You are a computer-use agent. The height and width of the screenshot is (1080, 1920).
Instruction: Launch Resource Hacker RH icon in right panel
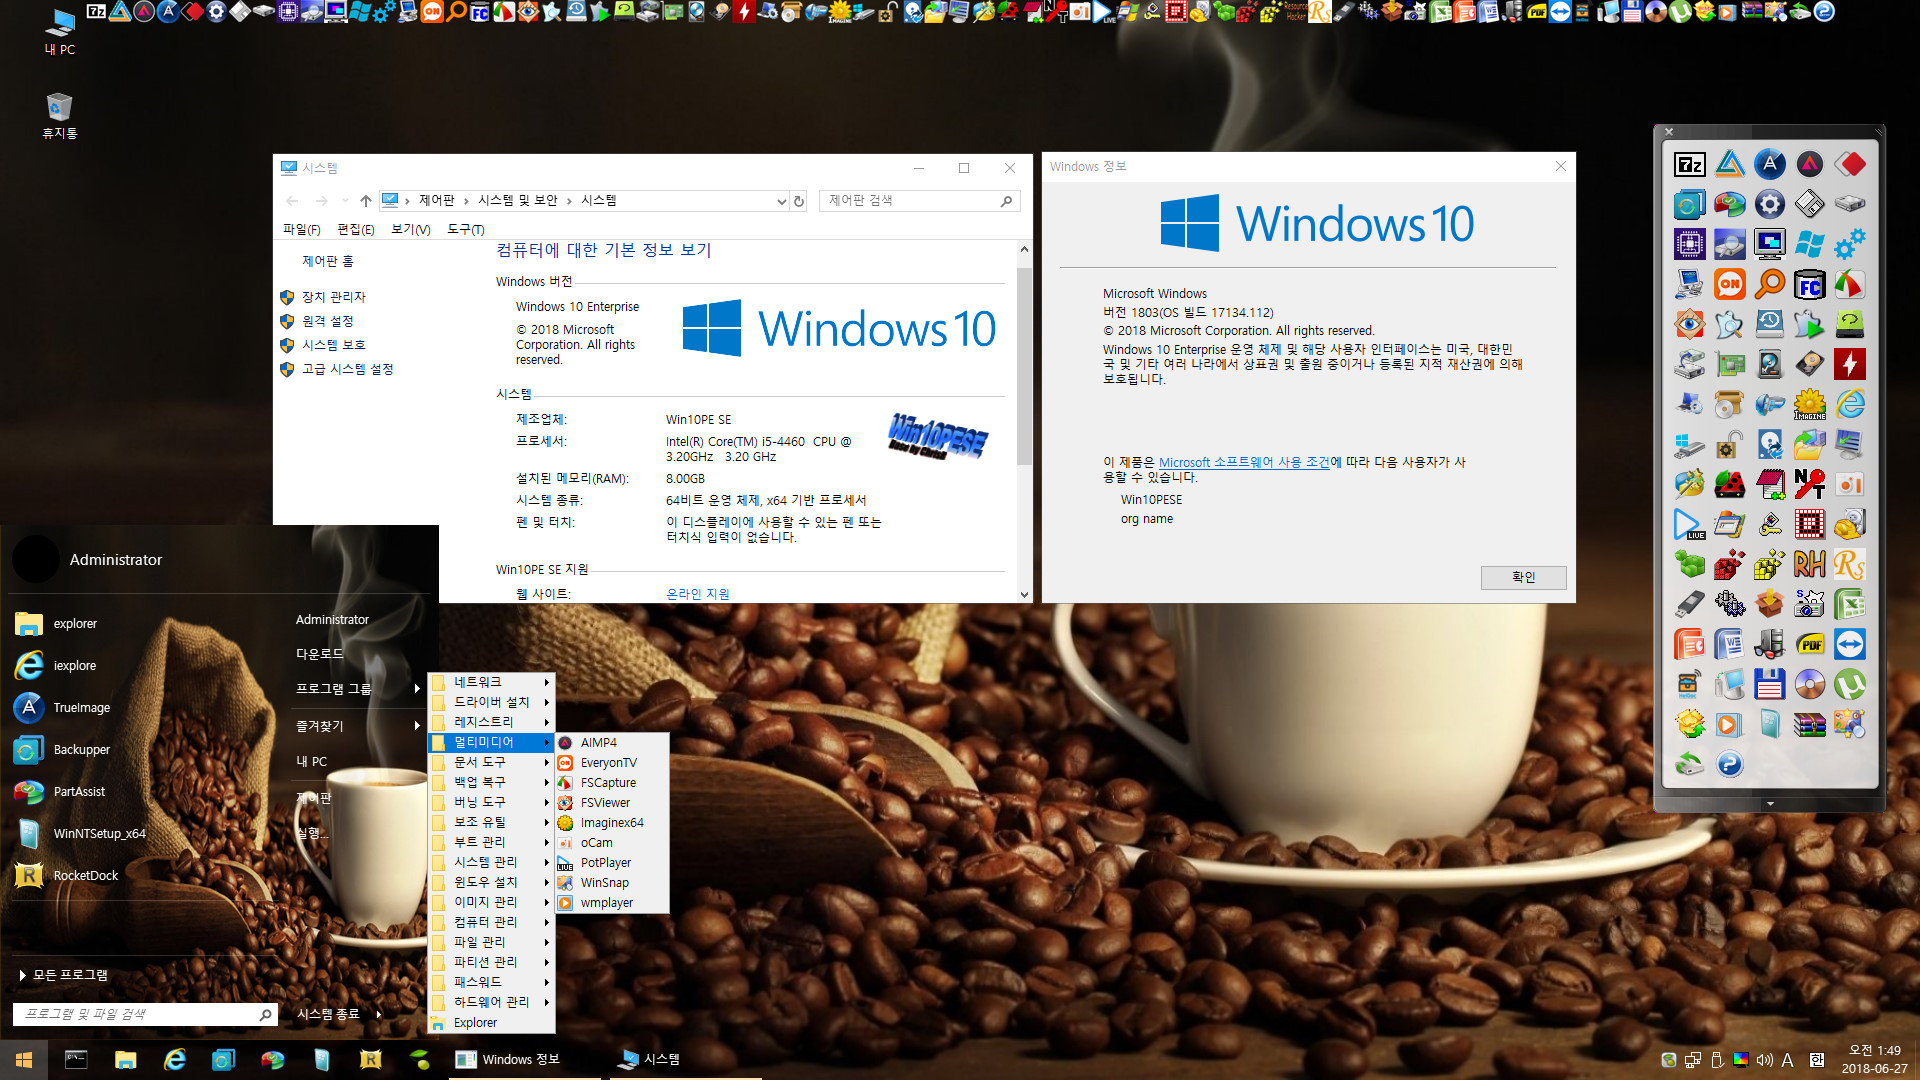[1809, 564]
